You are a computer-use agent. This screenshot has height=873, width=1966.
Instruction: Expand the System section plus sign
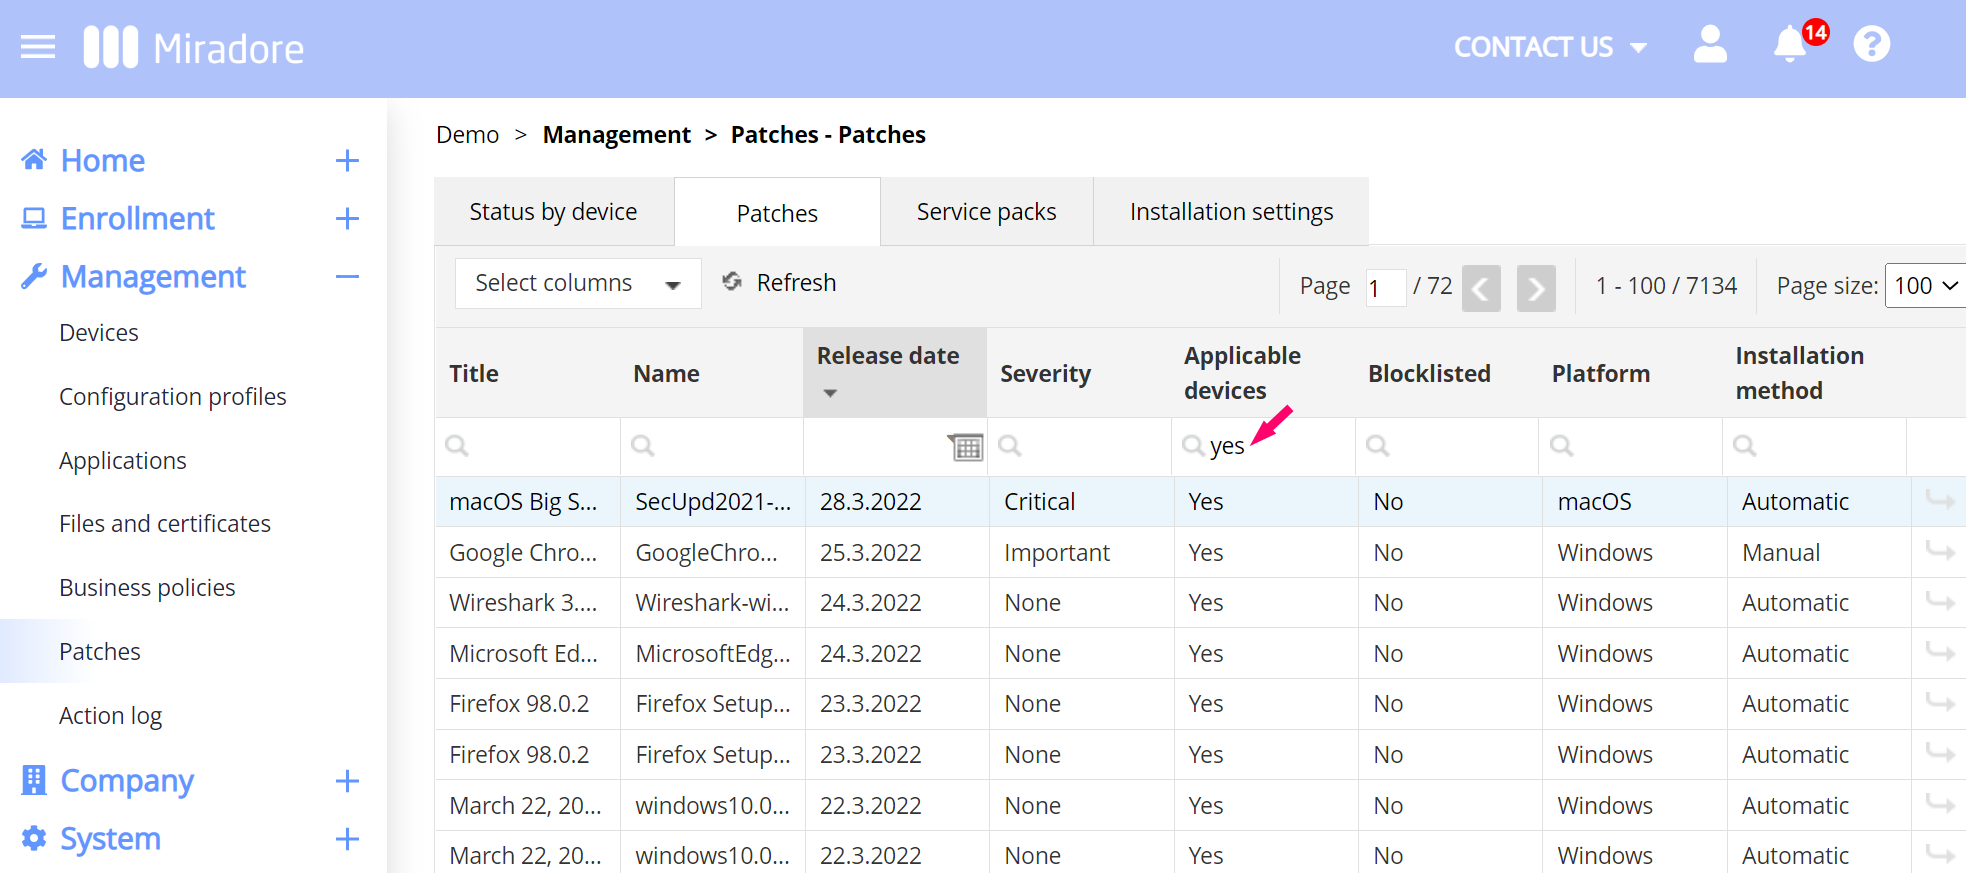pos(347,839)
